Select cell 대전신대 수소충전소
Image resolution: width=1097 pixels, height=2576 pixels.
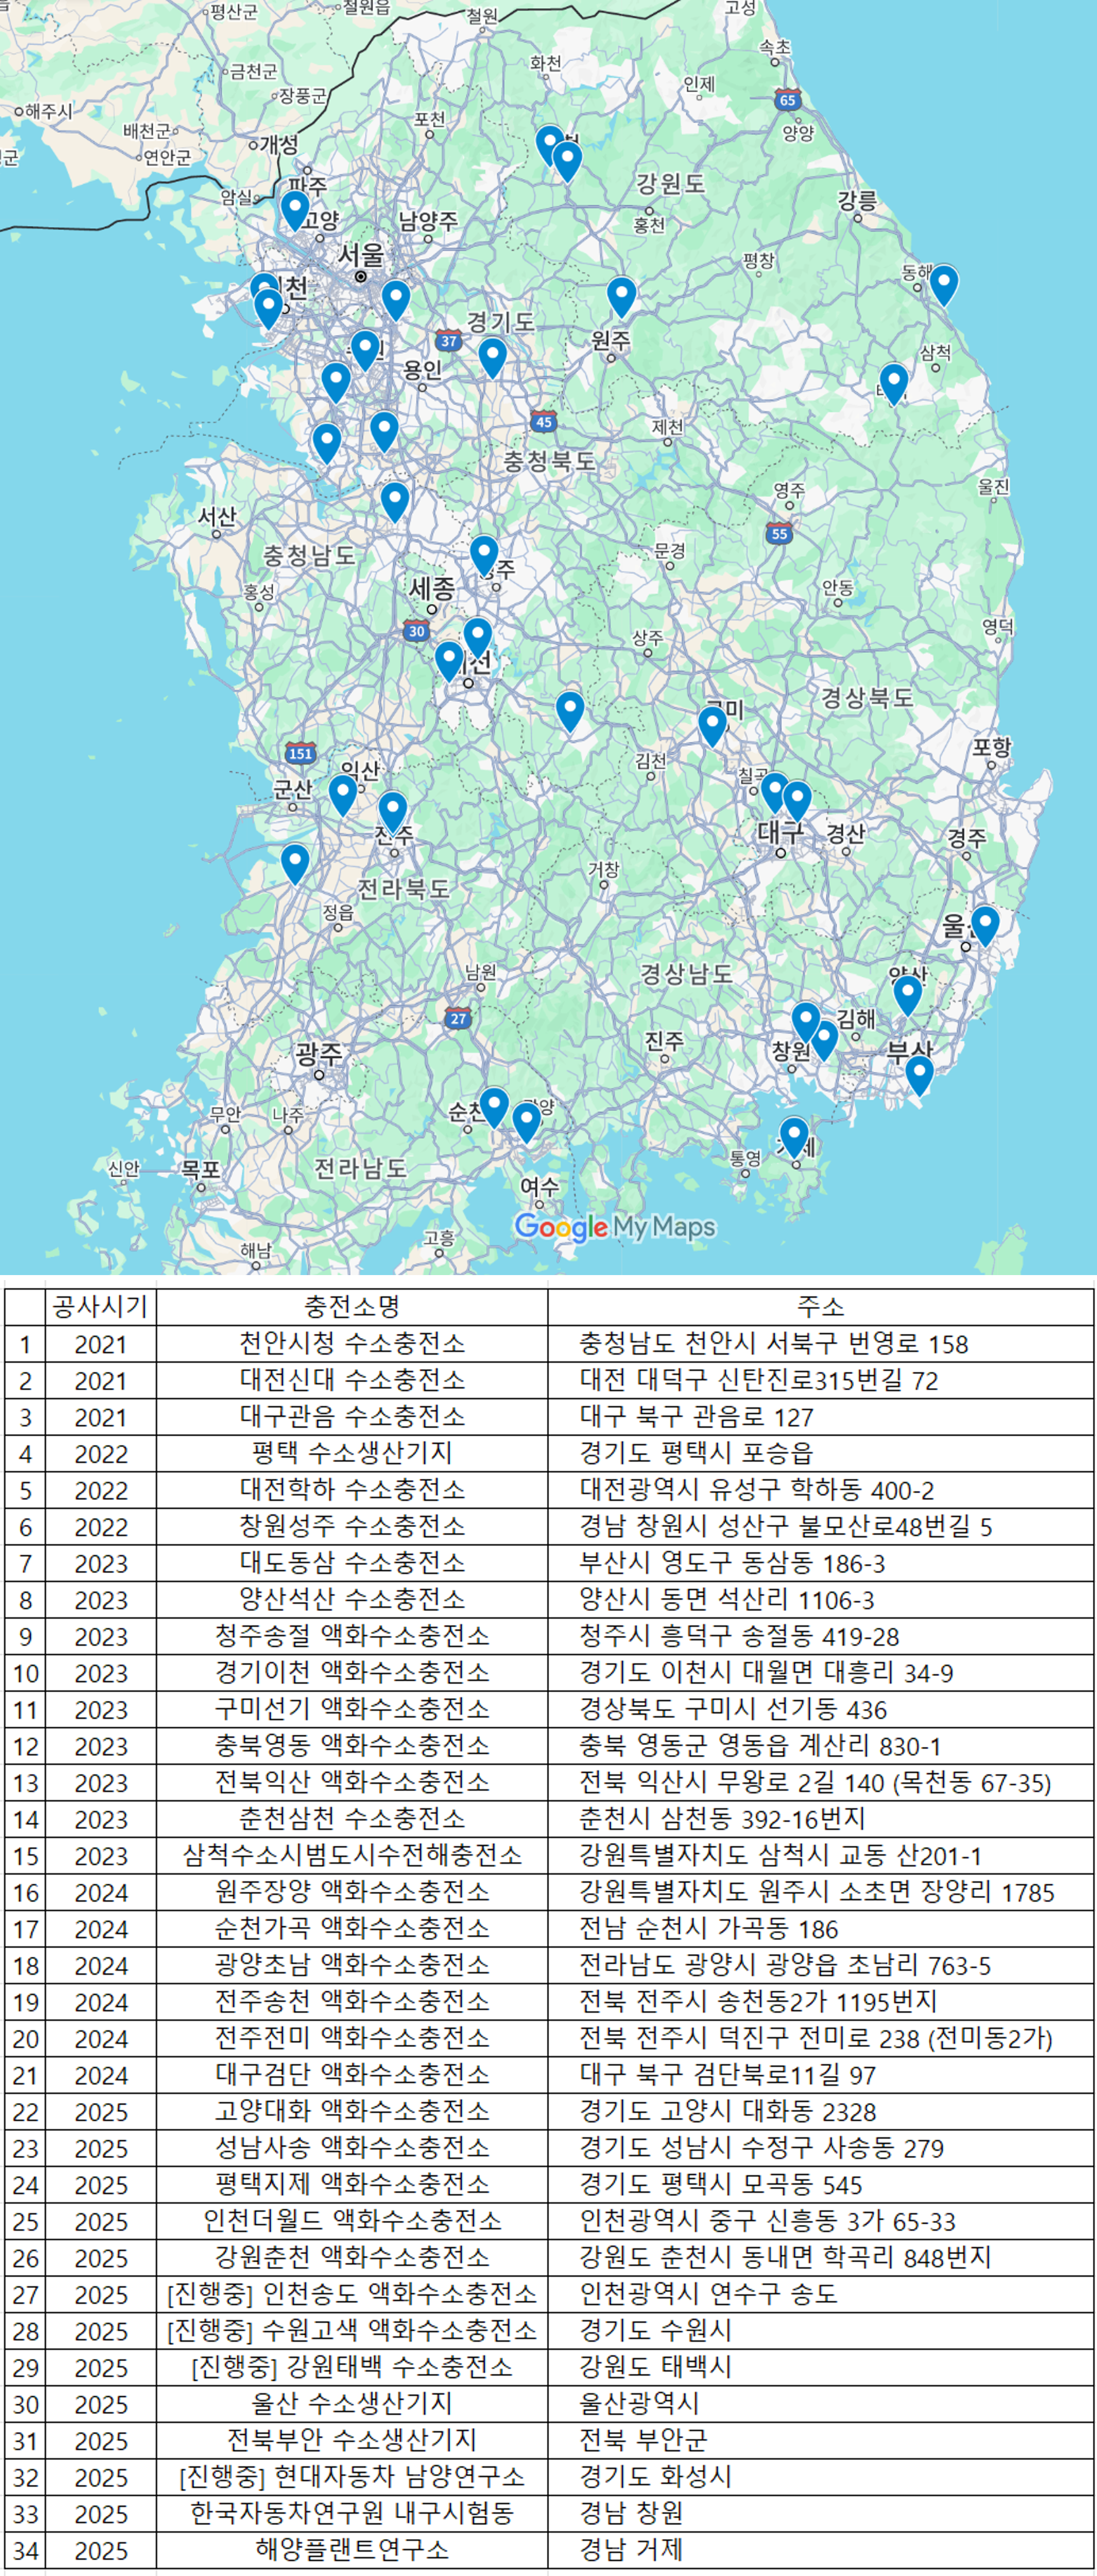click(352, 1380)
